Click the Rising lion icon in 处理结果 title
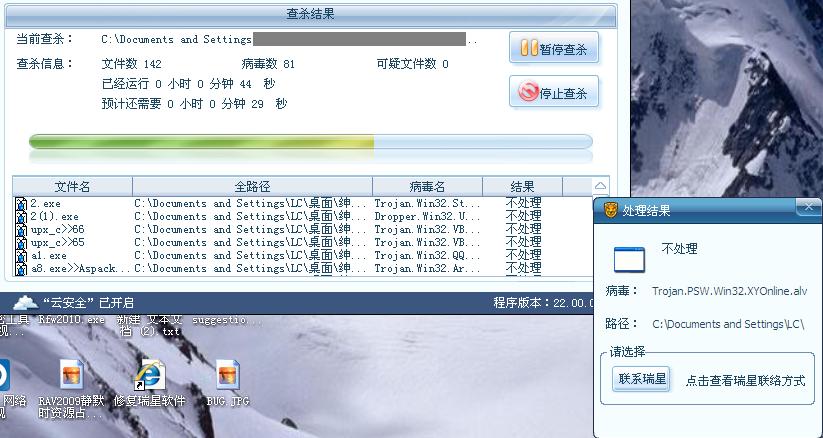The height and width of the screenshot is (438, 823). [610, 210]
